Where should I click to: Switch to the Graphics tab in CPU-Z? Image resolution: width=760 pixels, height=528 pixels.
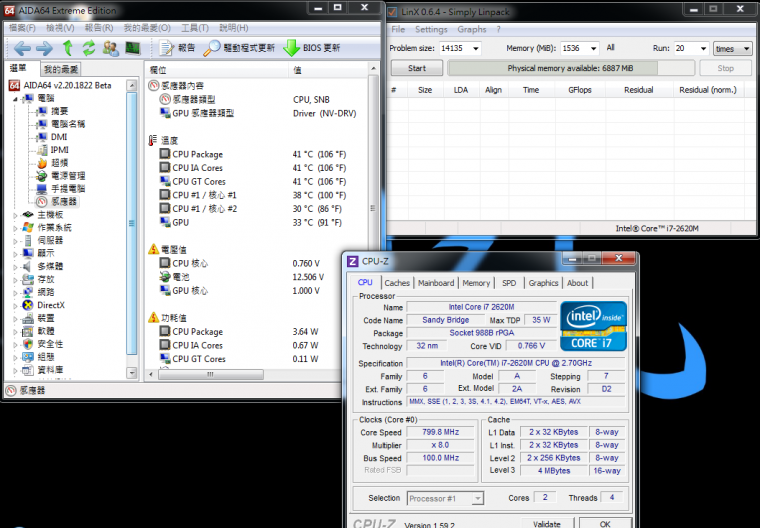(543, 283)
